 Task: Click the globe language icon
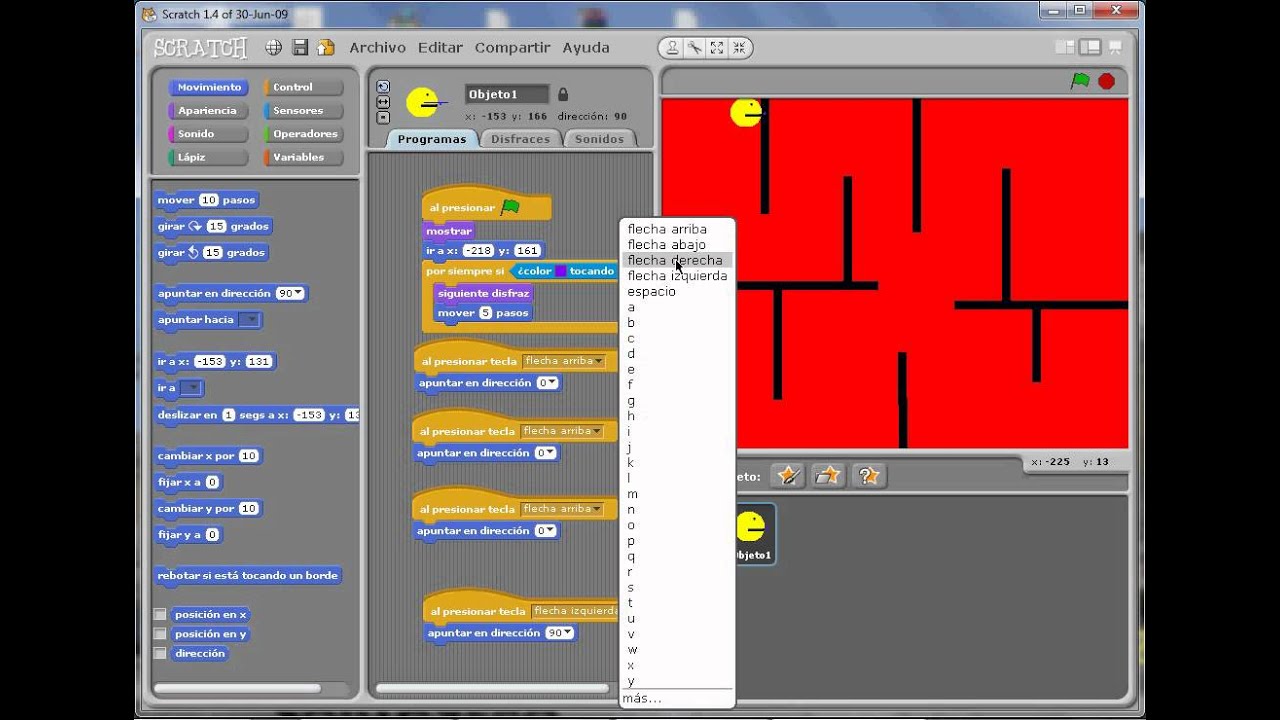(273, 47)
